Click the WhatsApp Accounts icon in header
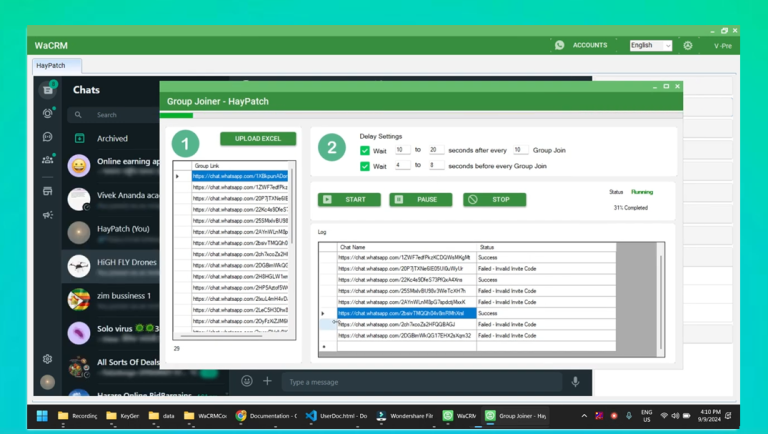This screenshot has height=434, width=768. (x=560, y=45)
